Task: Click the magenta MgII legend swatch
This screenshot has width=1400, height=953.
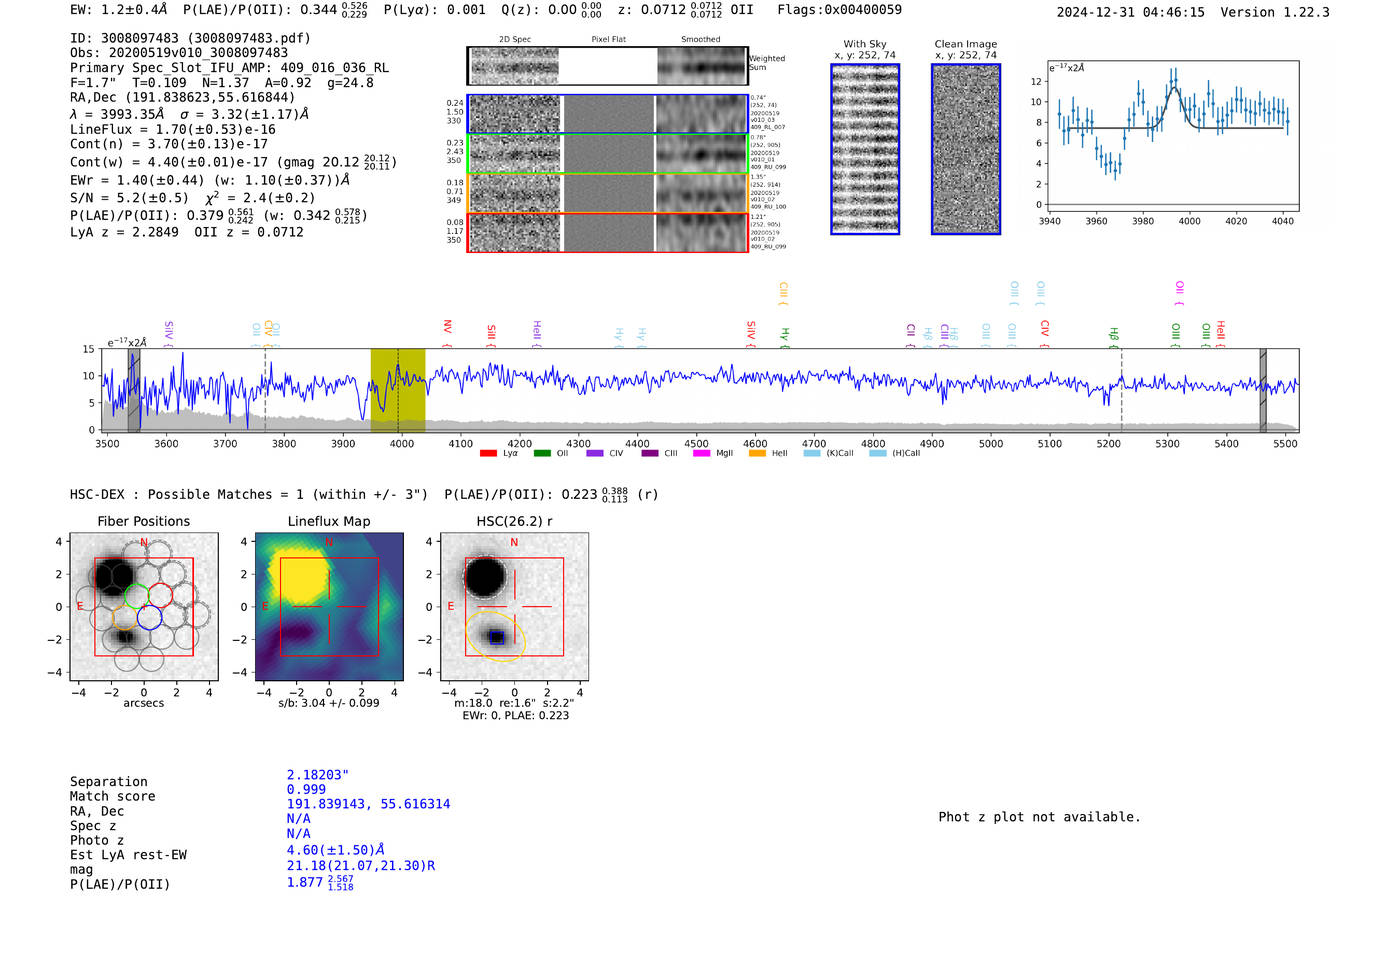Action: coord(701,453)
